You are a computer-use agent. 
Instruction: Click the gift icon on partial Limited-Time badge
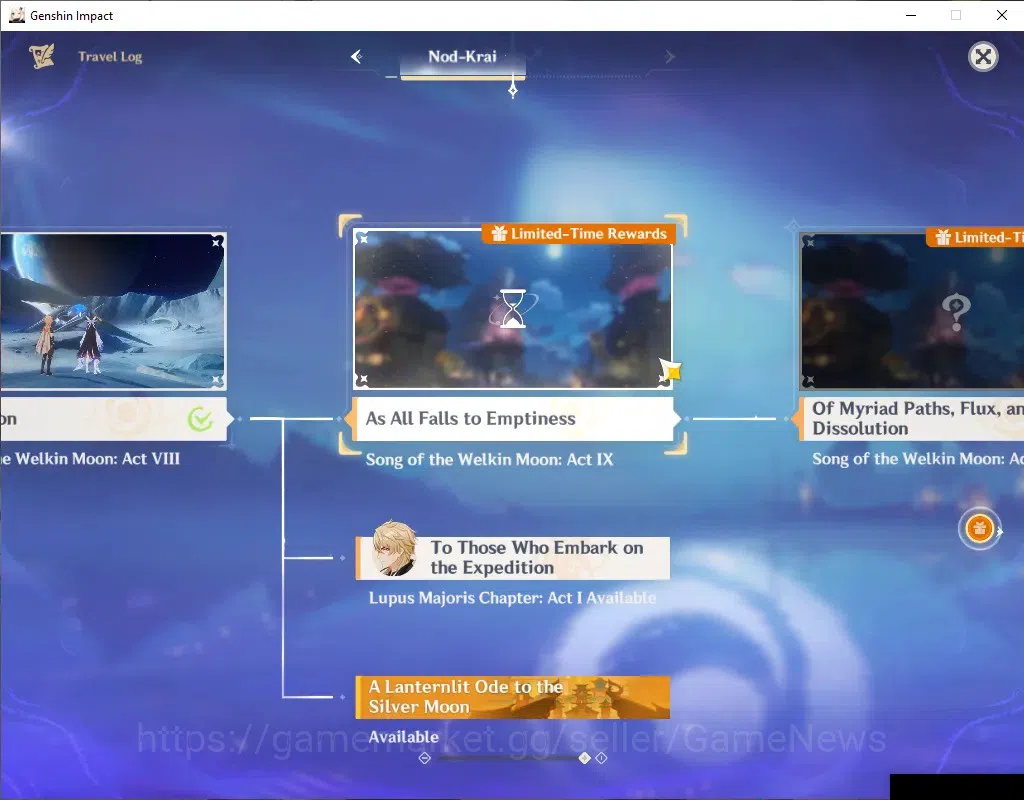(942, 237)
